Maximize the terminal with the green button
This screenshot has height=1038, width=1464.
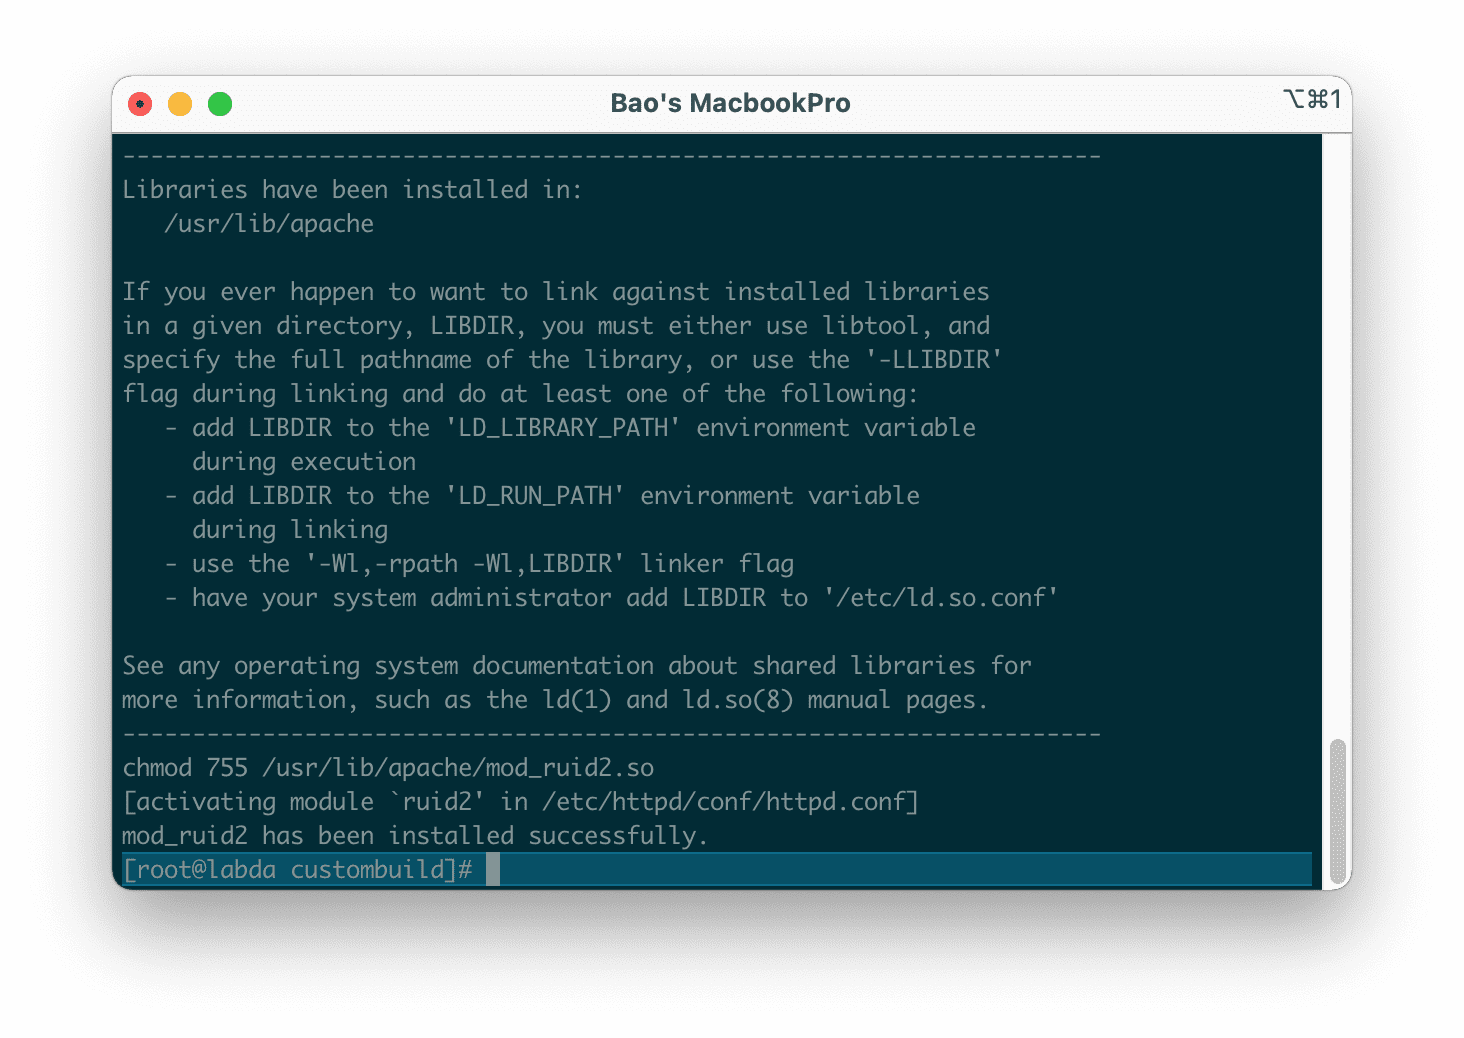click(220, 104)
